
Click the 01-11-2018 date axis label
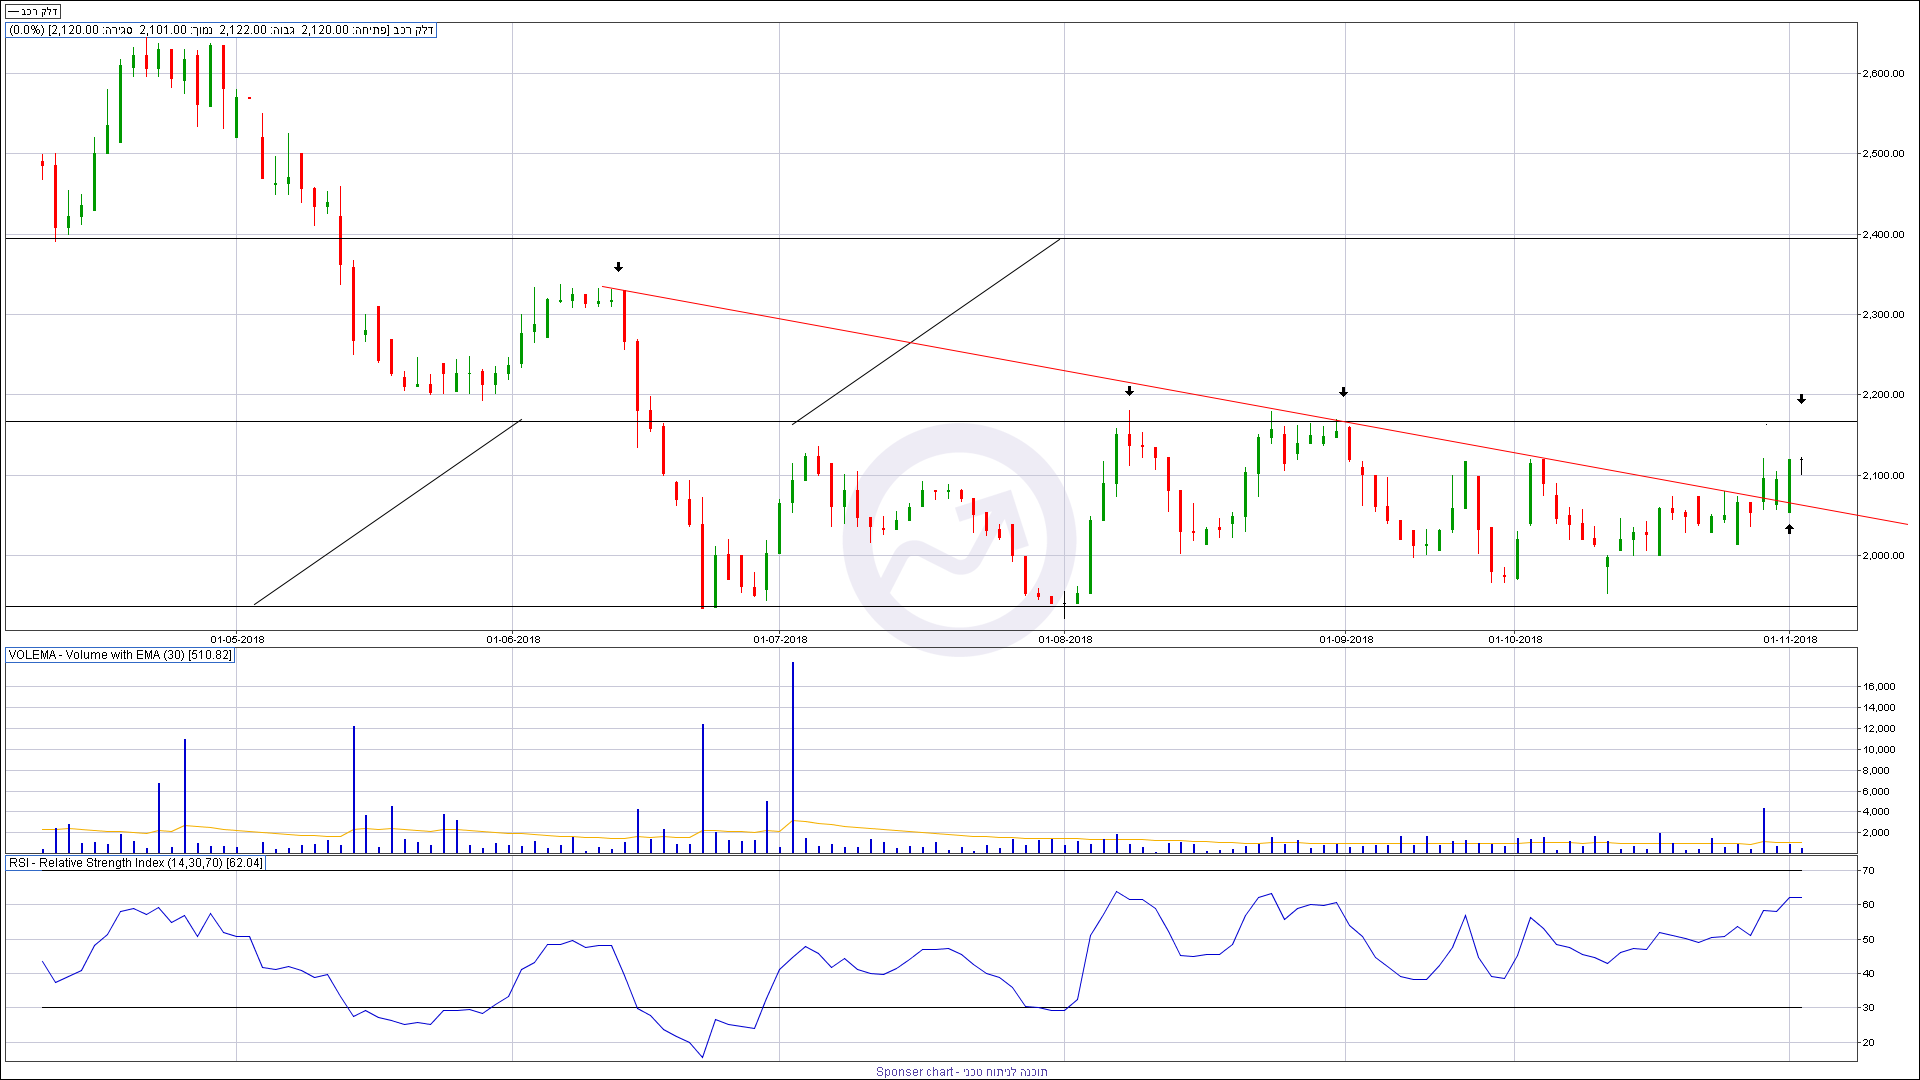(x=1790, y=639)
